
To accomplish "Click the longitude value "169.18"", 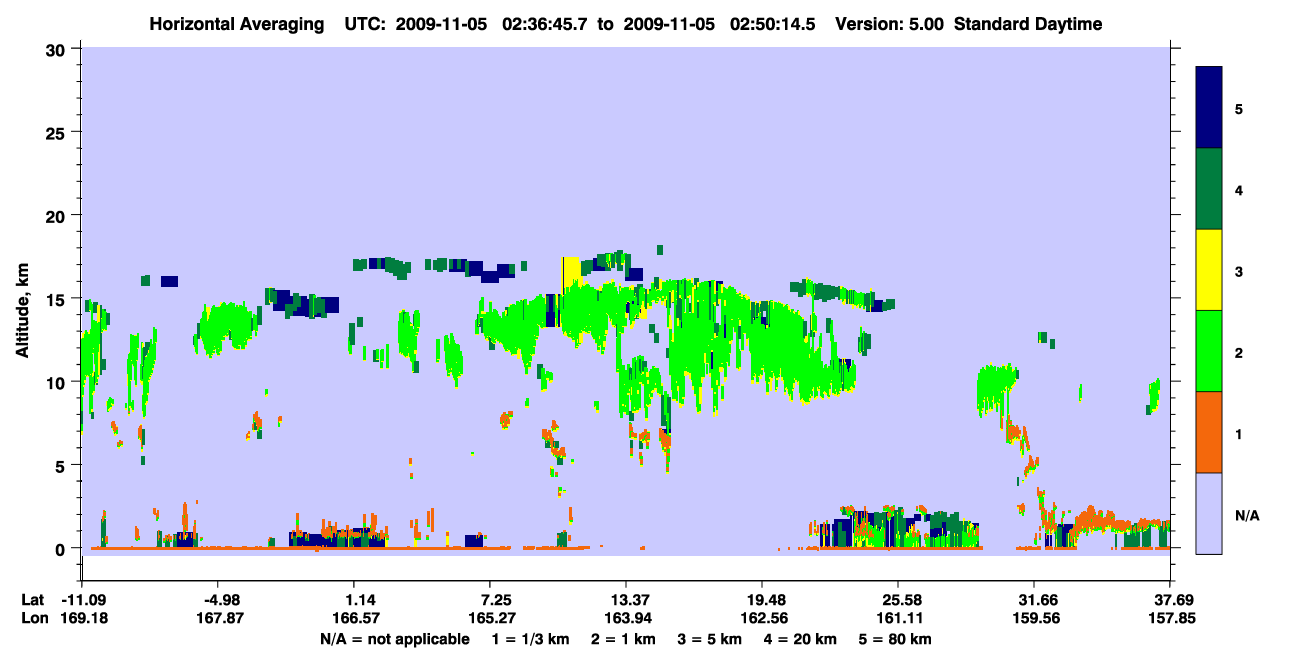I will click(82, 618).
